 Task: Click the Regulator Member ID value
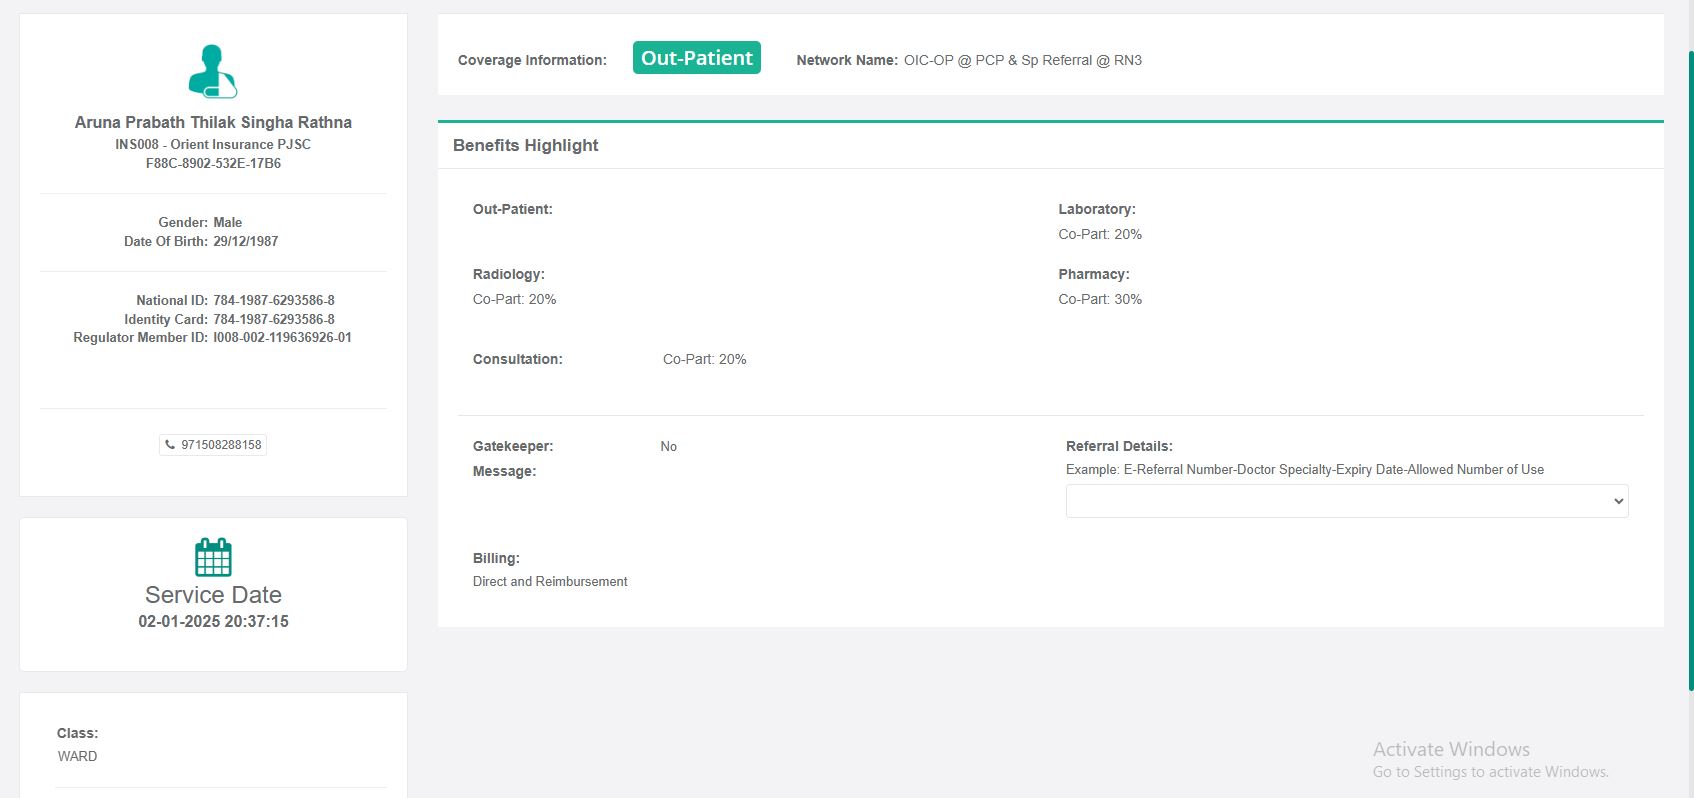[282, 338]
